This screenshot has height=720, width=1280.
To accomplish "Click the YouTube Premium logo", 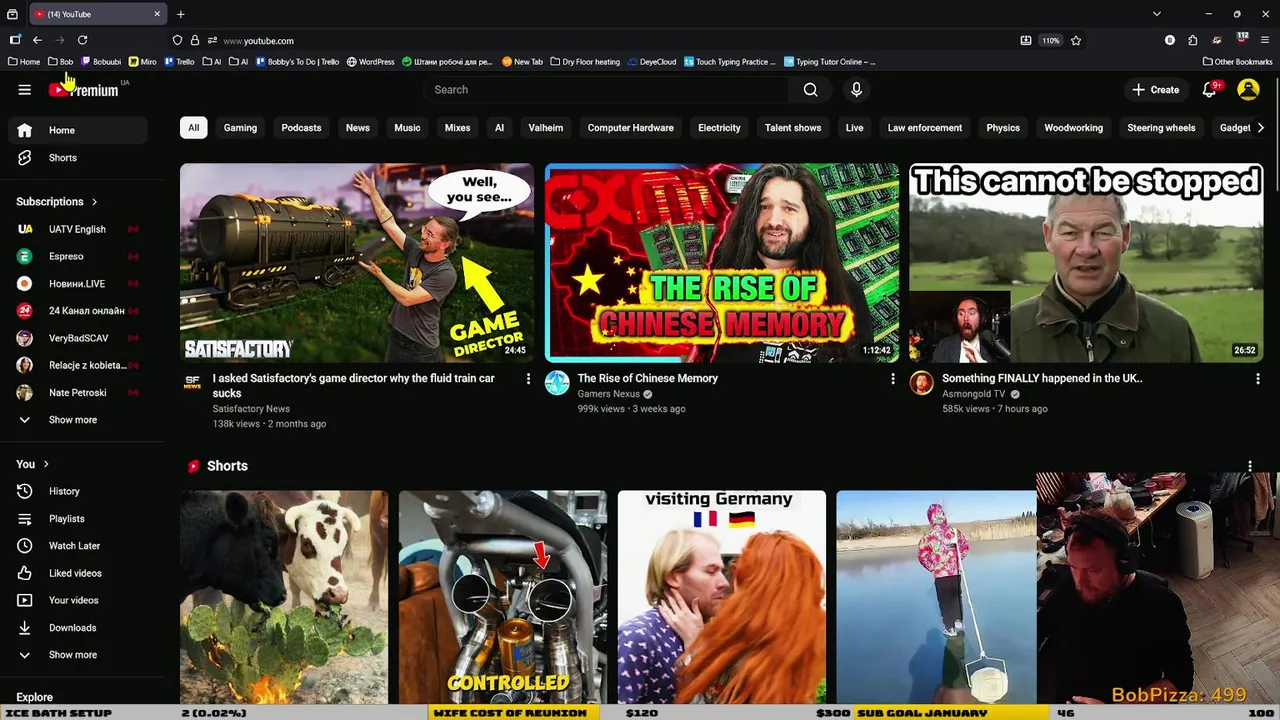I will [84, 89].
